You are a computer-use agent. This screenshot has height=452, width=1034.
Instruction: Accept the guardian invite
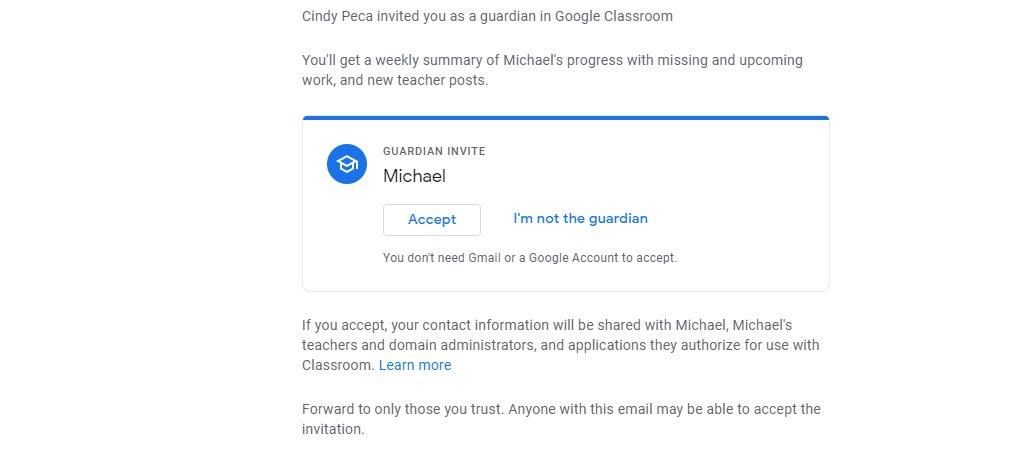[x=432, y=219]
